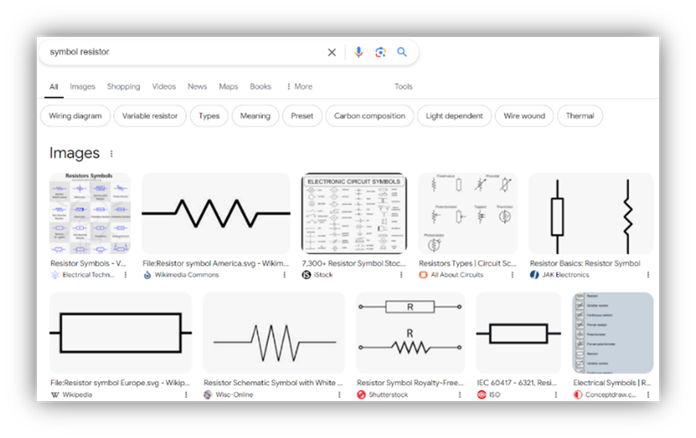696x438 pixels.
Task: Choose the Carbon composition filter chip
Action: [369, 116]
